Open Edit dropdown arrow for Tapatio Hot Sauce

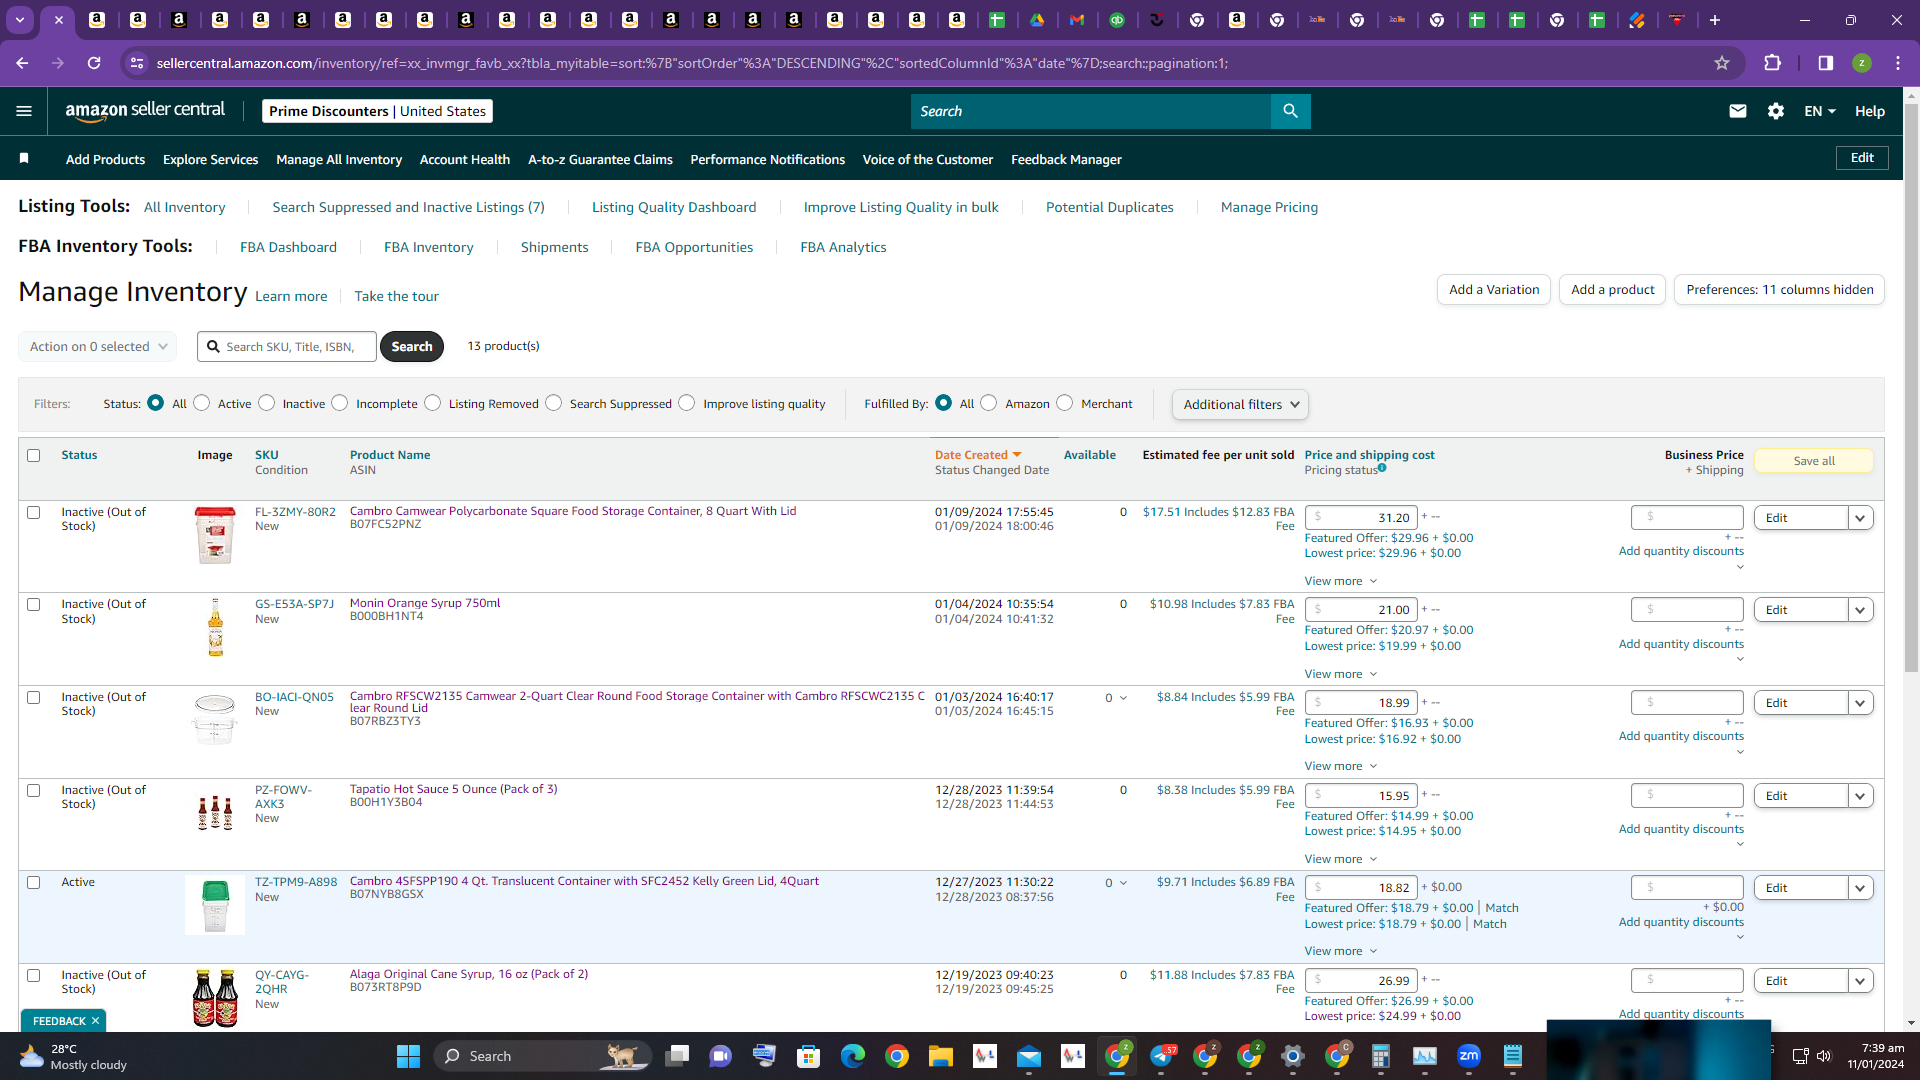click(x=1860, y=796)
